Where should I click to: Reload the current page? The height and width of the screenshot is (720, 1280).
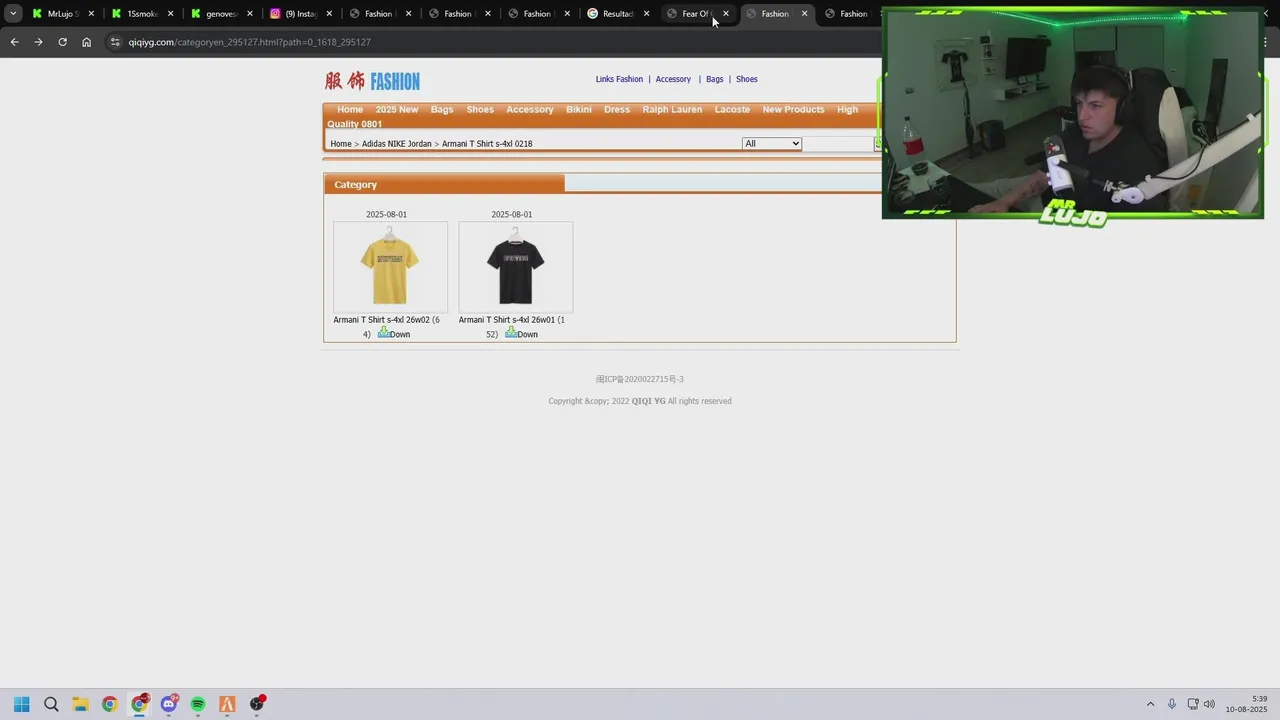pyautogui.click(x=62, y=42)
